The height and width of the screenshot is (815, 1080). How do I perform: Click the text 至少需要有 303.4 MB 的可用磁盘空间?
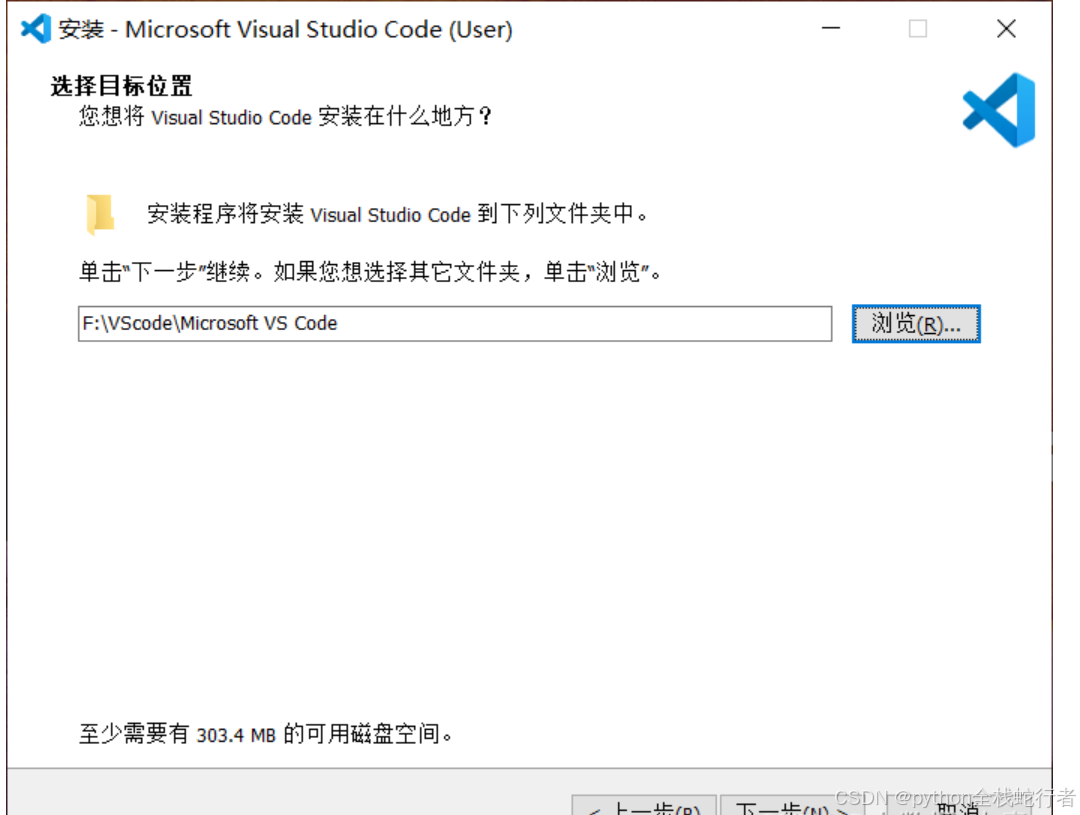click(x=266, y=734)
